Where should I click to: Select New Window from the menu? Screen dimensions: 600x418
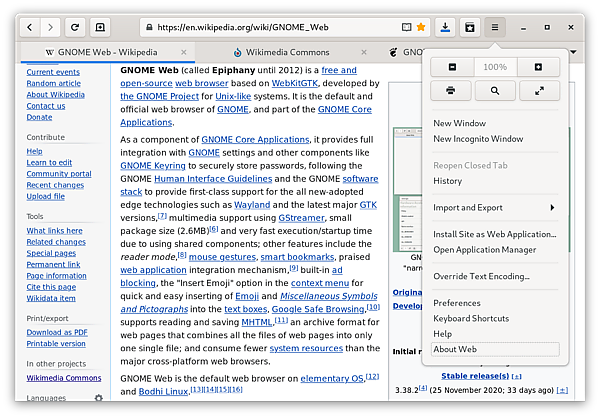coord(495,123)
